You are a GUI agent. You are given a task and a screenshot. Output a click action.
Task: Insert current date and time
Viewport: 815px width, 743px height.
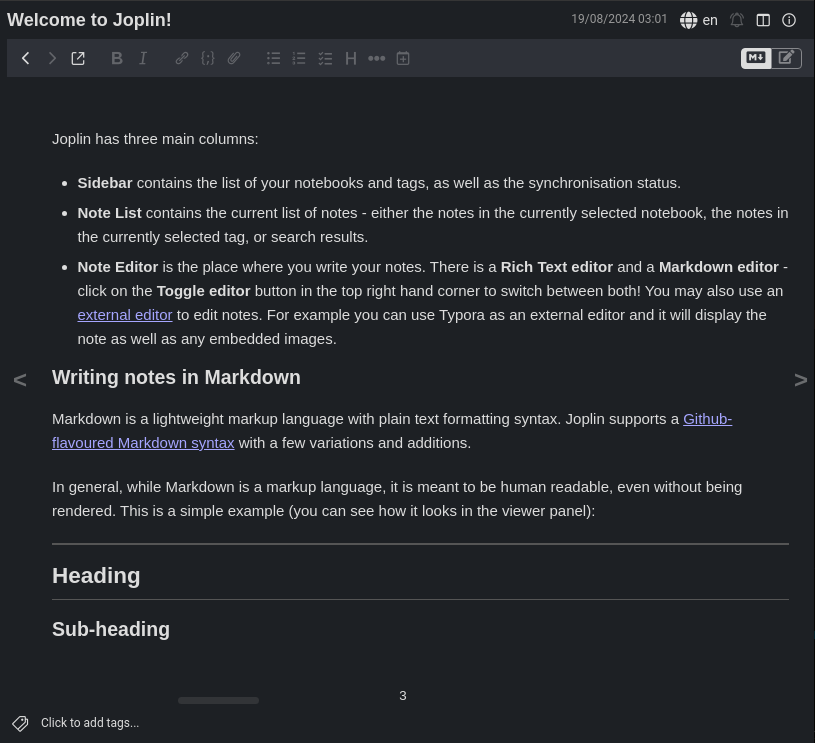coord(403,58)
